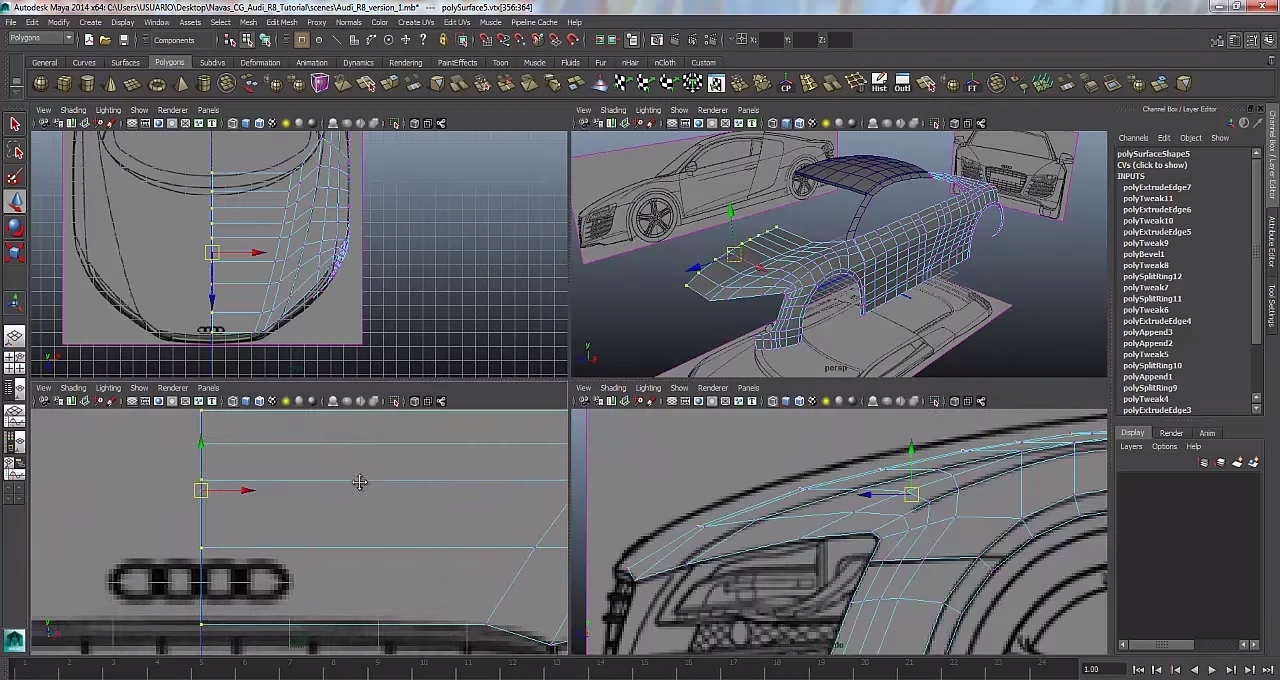Switch to four-view layout icon
The width and height of the screenshot is (1280, 680).
14,362
